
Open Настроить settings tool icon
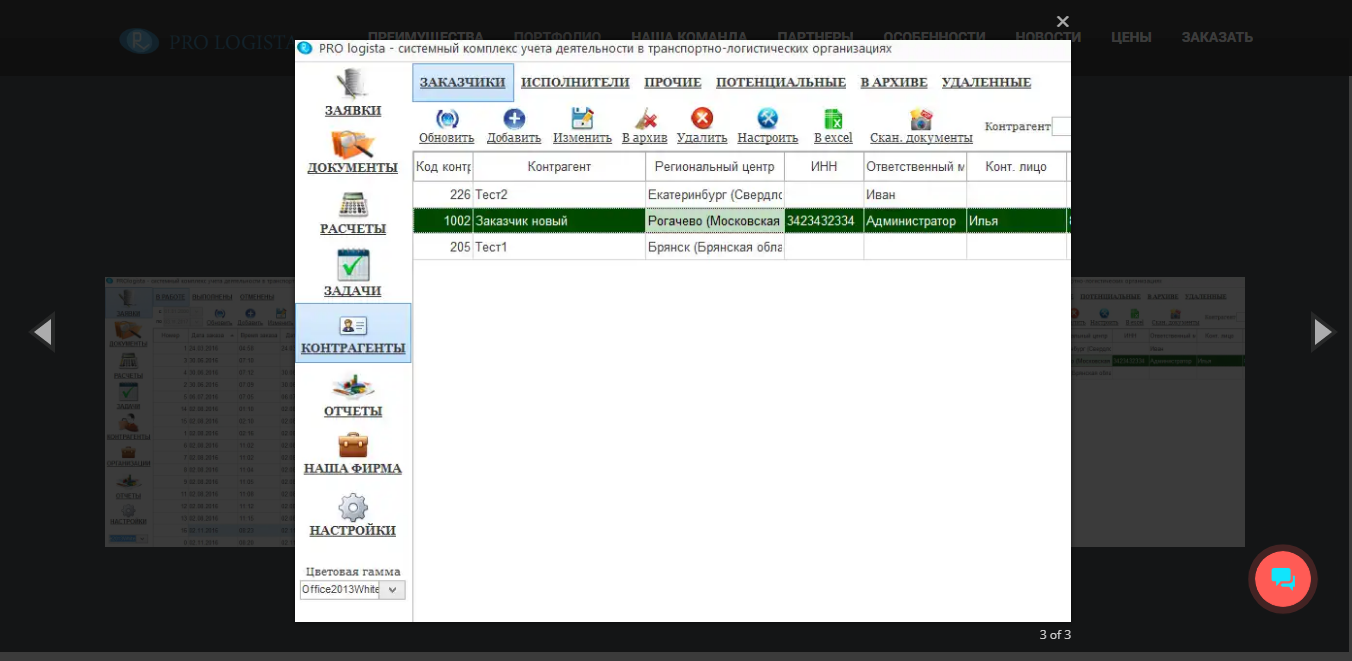pyautogui.click(x=767, y=119)
